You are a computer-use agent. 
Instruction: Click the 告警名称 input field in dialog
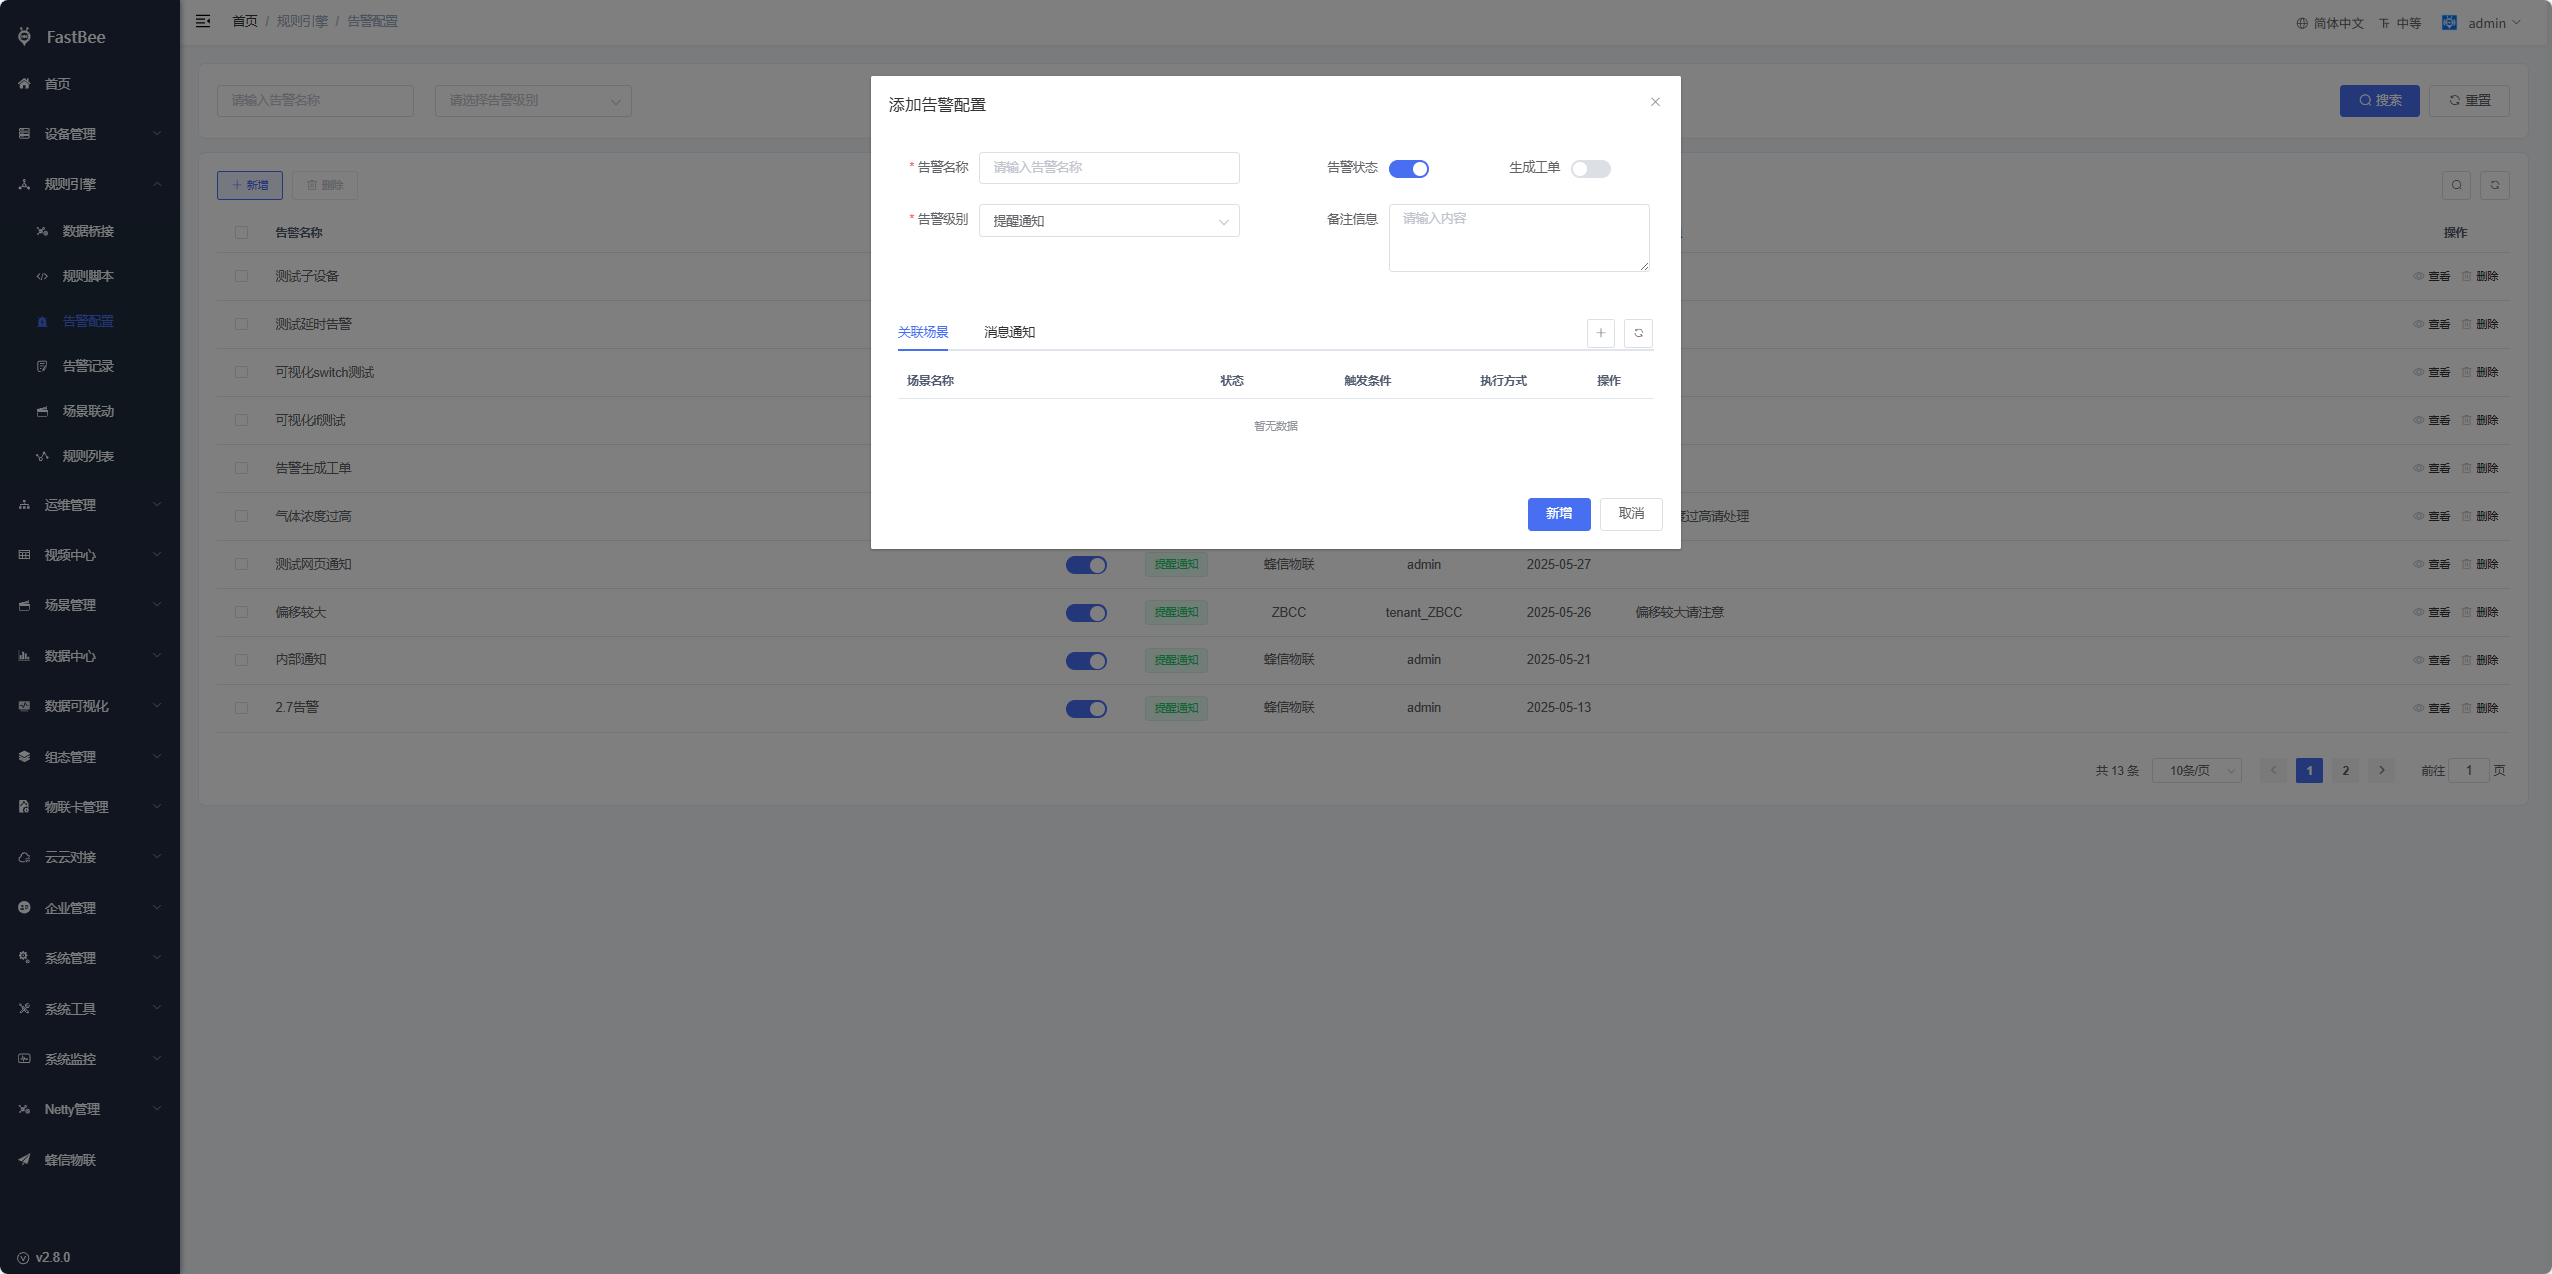pos(1108,168)
